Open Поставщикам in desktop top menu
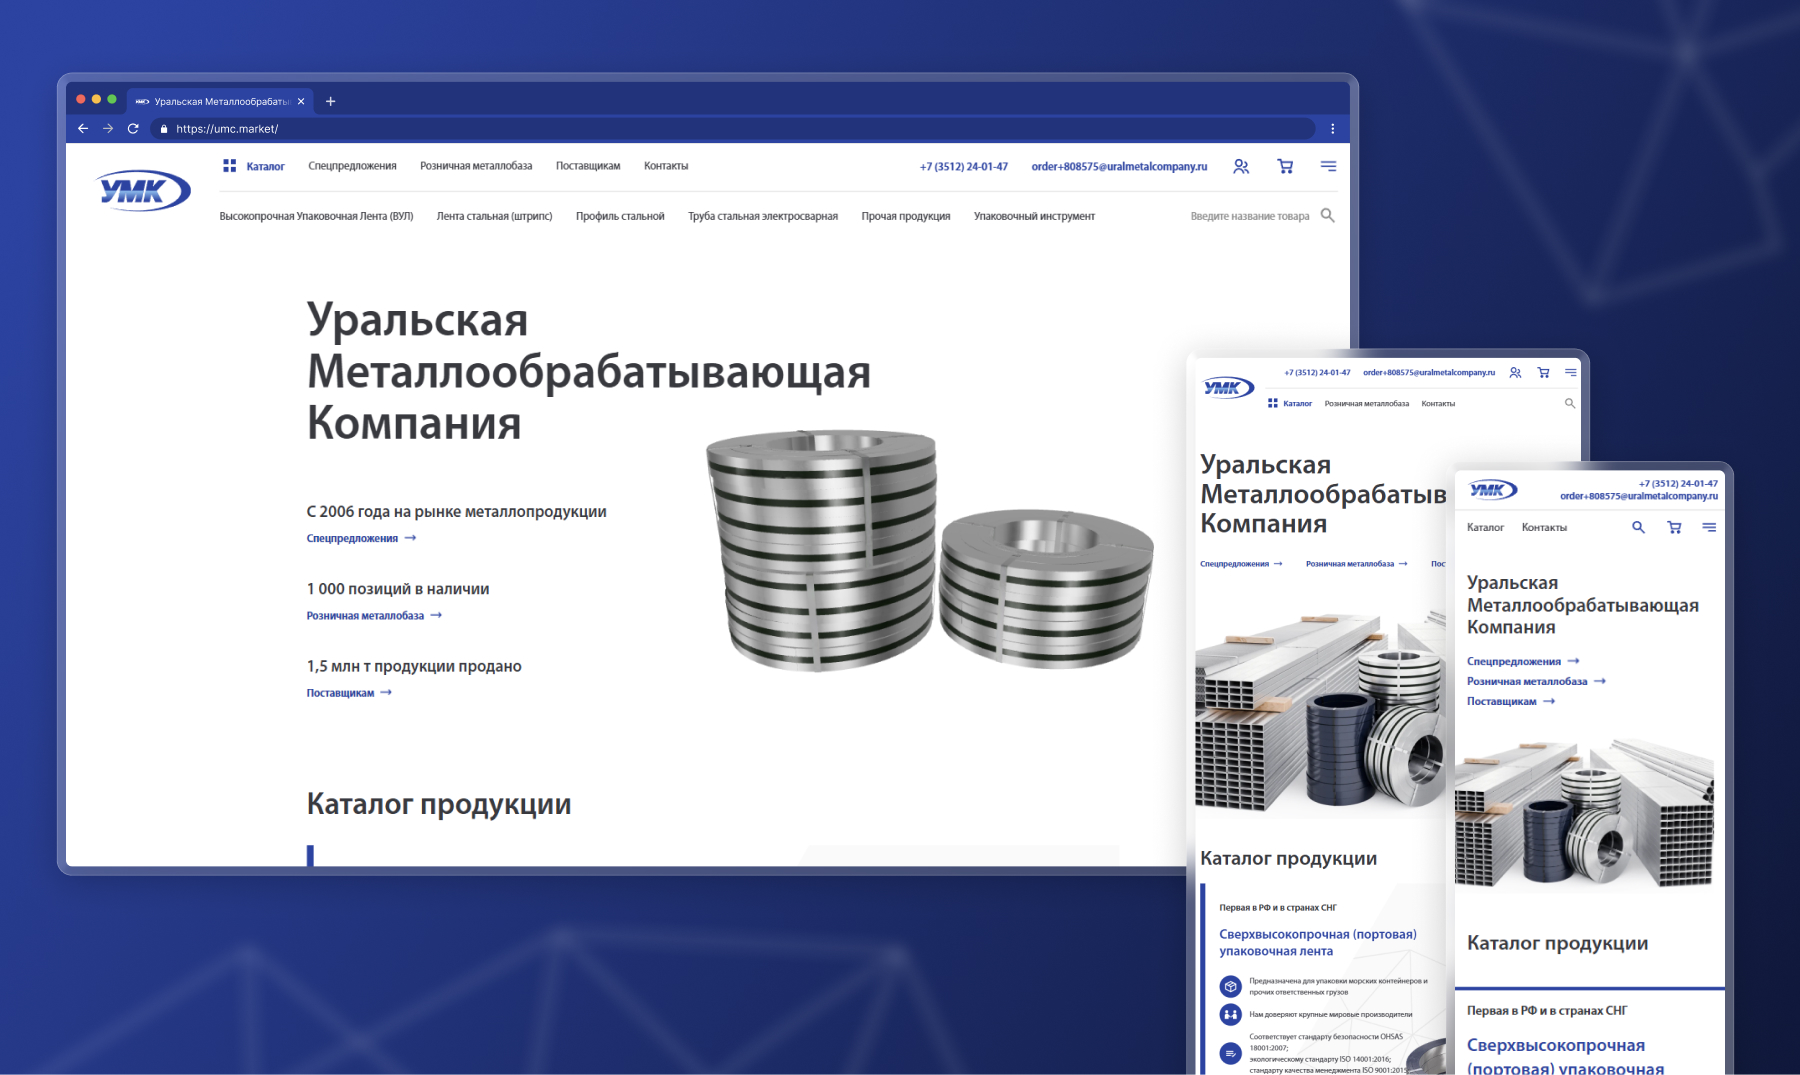This screenshot has height=1075, width=1800. [588, 166]
